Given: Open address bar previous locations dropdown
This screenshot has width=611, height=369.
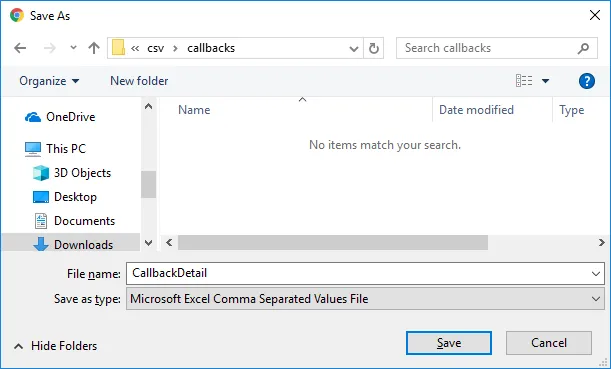Looking at the screenshot, I should (354, 48).
